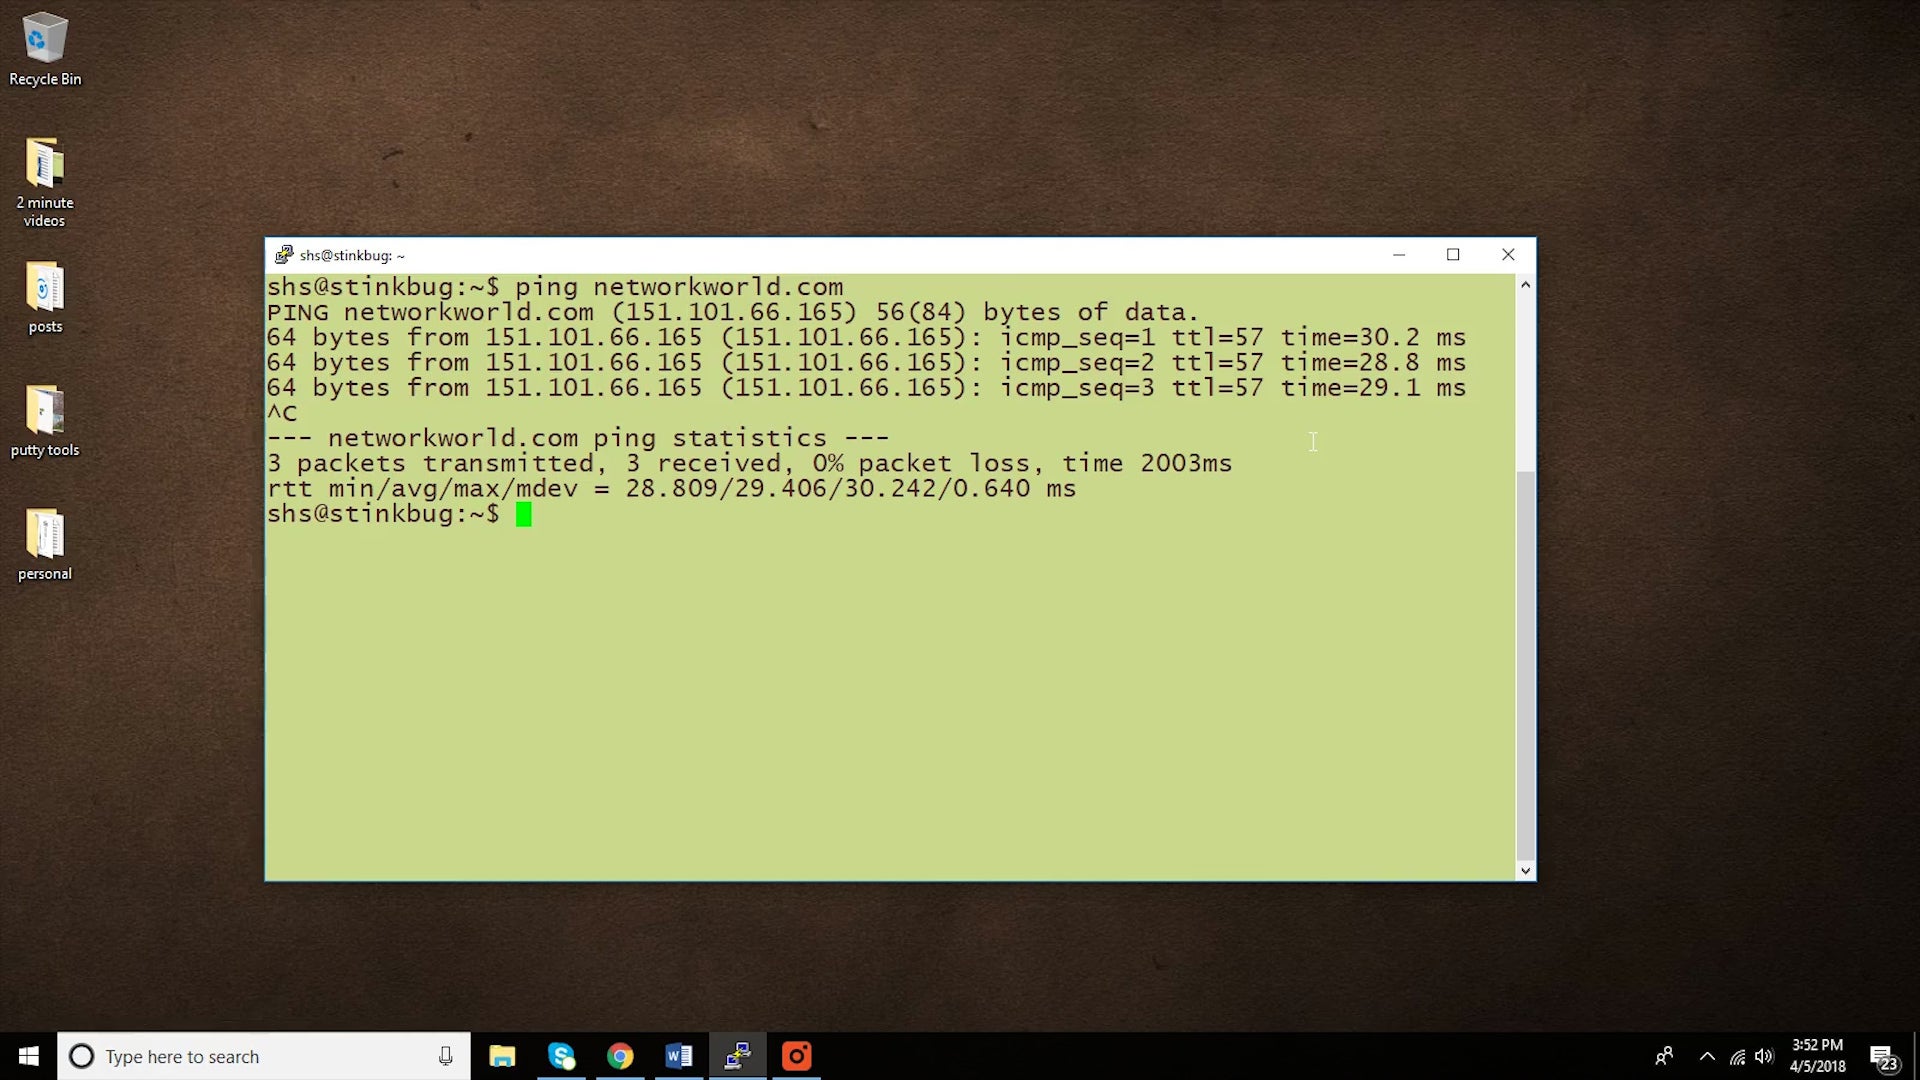Select the 2 minute videos folder

click(44, 182)
